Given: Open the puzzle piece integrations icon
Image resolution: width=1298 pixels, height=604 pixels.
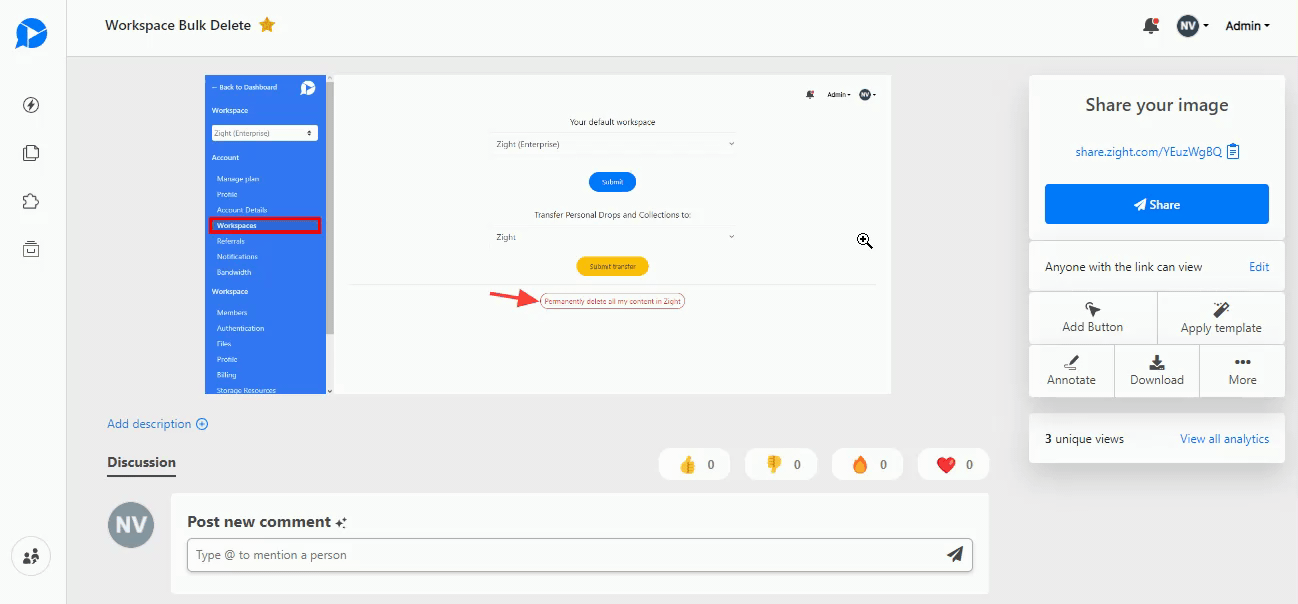Looking at the screenshot, I should [31, 201].
